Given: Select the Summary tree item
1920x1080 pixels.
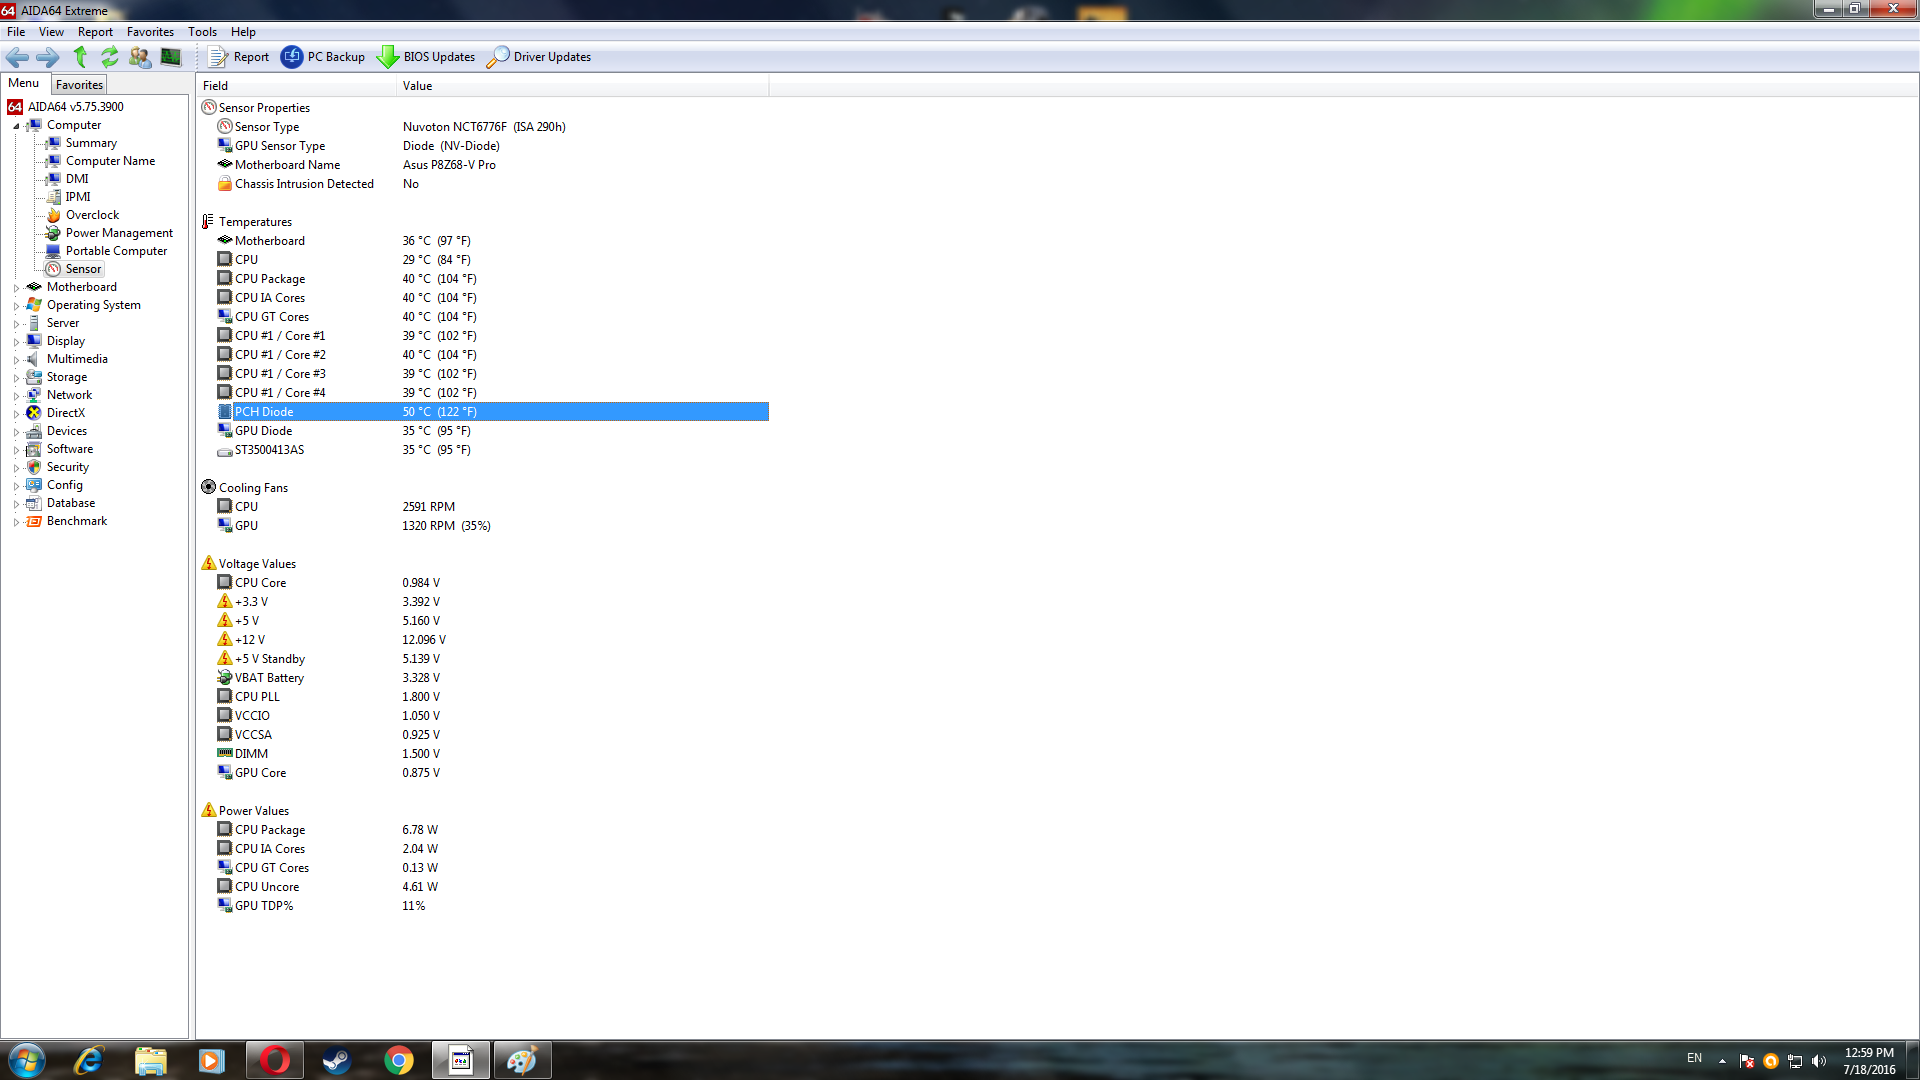Looking at the screenshot, I should click(x=91, y=143).
